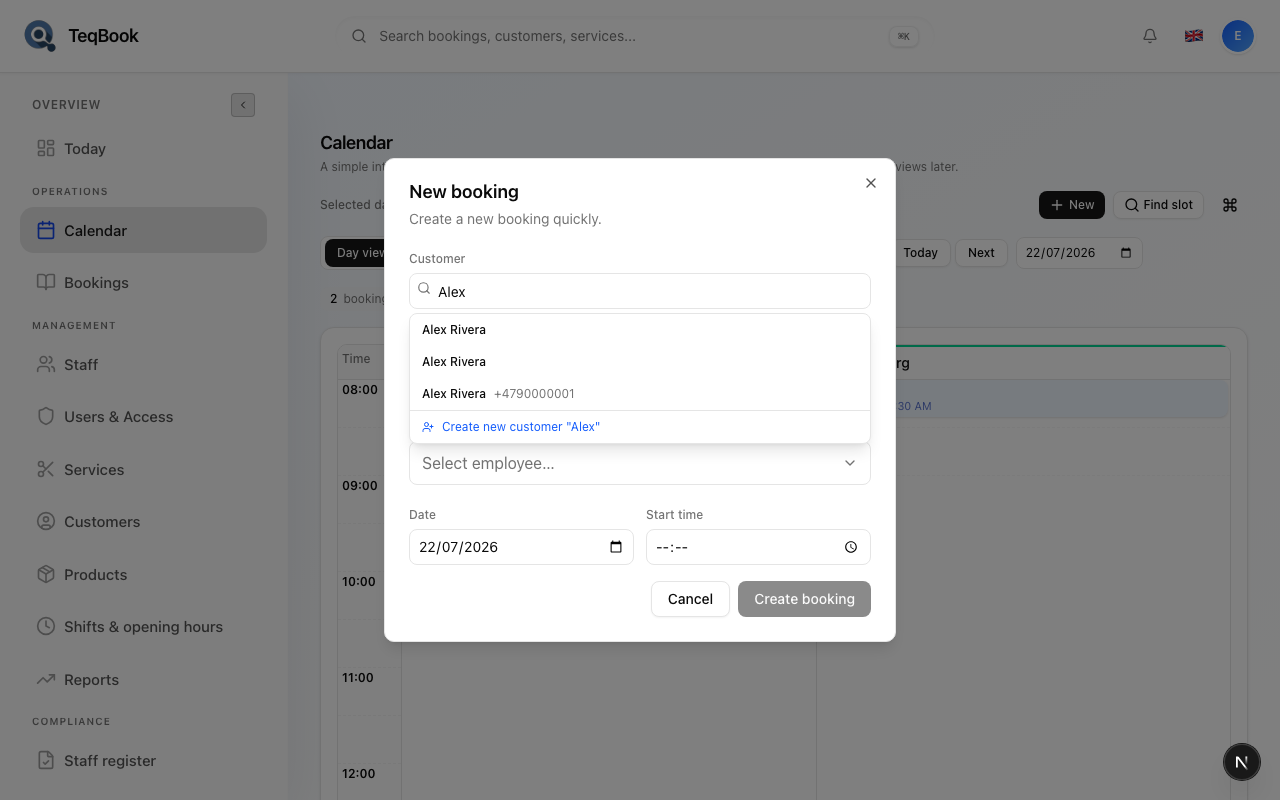1280x800 pixels.
Task: Click the Today grid icon in sidebar
Action: (46, 148)
